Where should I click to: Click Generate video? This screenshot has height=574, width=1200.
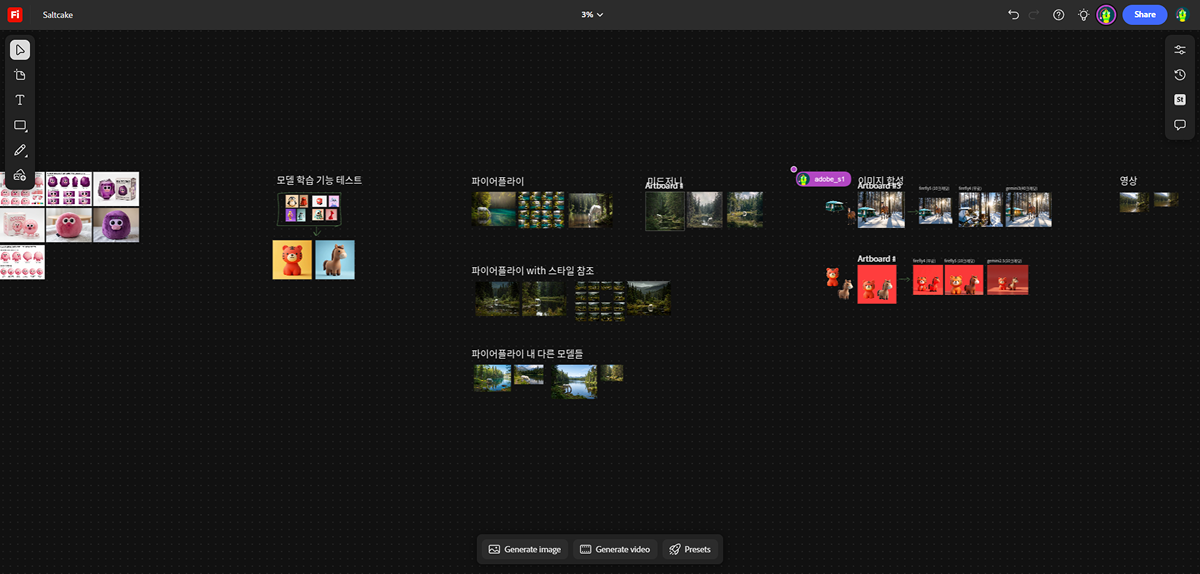click(614, 549)
